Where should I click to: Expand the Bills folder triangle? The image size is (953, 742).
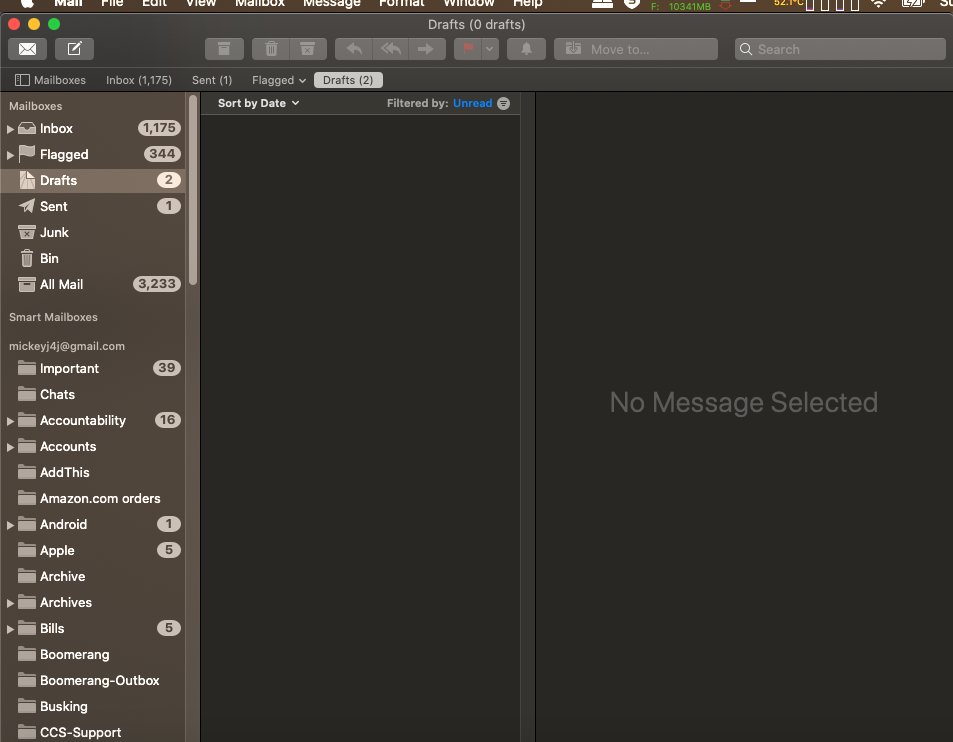[x=10, y=630]
